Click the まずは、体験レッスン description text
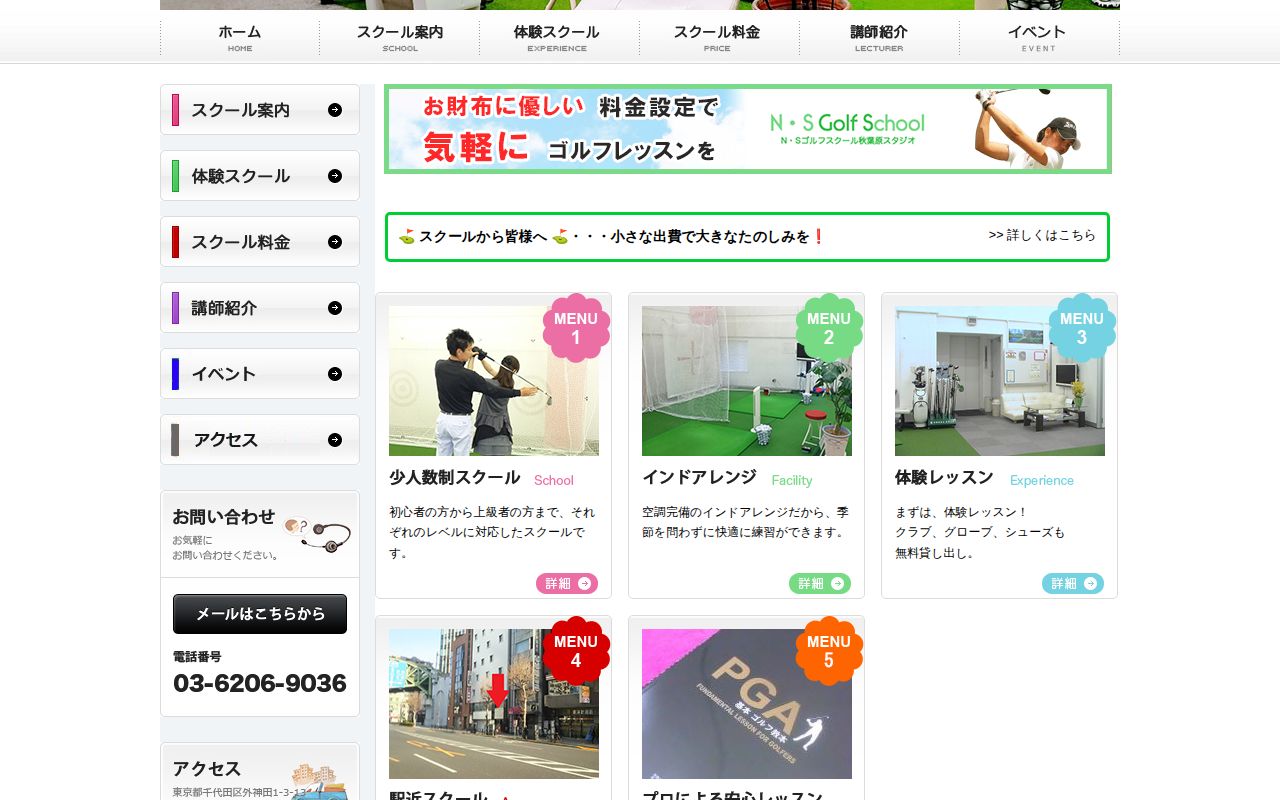Image resolution: width=1280 pixels, height=800 pixels. 980,532
